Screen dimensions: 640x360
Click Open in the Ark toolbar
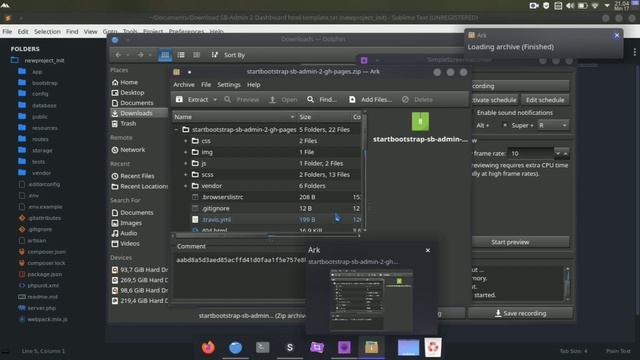283,100
